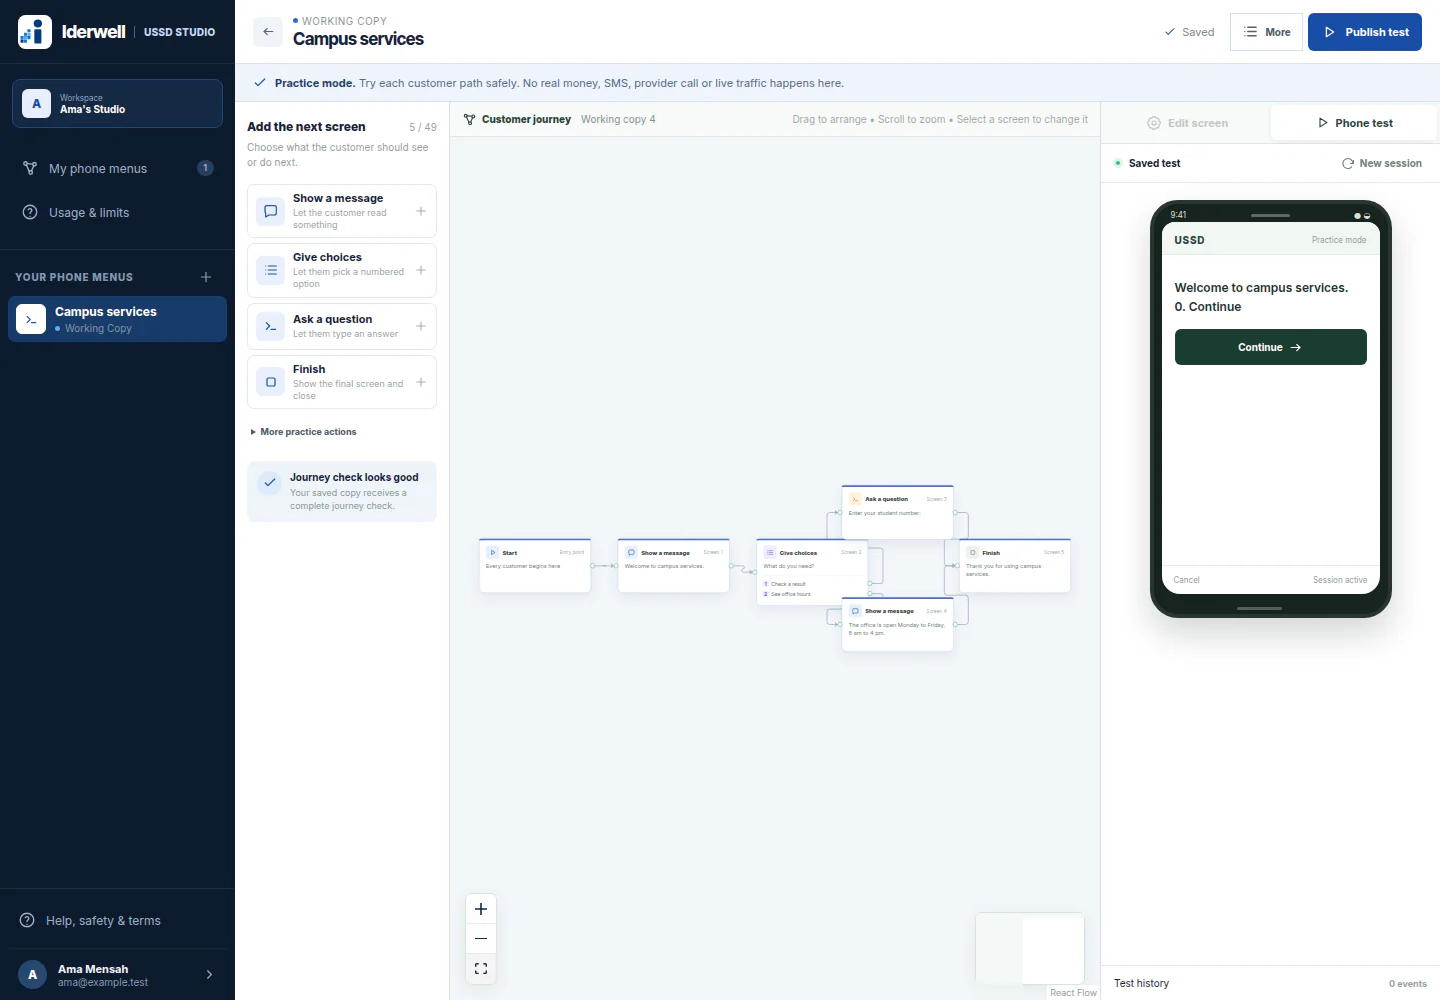Image resolution: width=1440 pixels, height=1000 pixels.
Task: Open the Ama's Studio workspace switcher
Action: 117,103
